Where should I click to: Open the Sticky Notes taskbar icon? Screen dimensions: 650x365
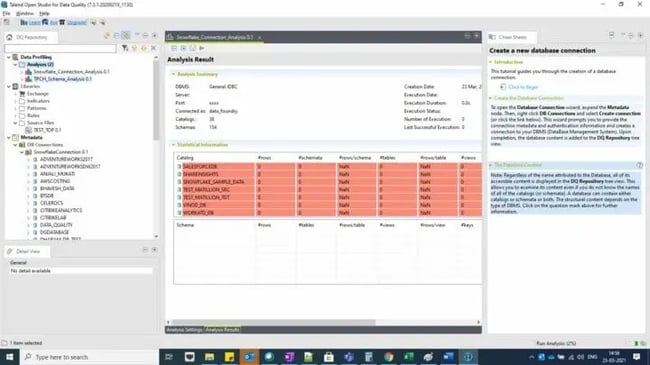pyautogui.click(x=229, y=357)
